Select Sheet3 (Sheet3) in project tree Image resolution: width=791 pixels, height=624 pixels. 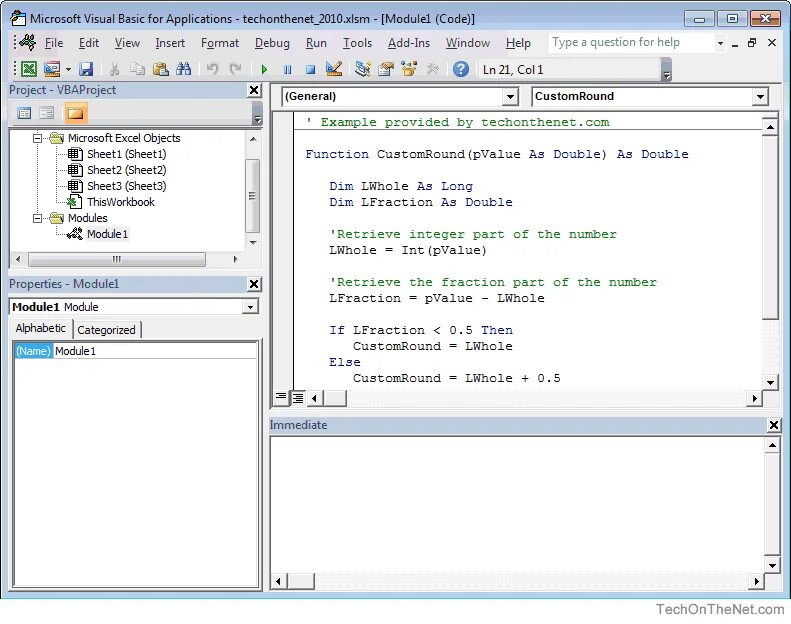tap(127, 186)
